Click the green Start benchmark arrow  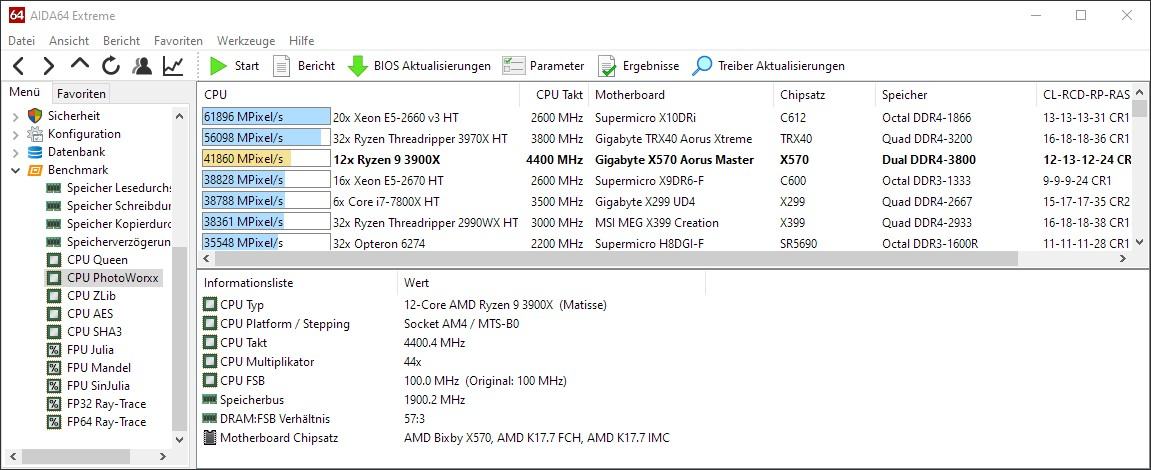pyautogui.click(x=218, y=66)
